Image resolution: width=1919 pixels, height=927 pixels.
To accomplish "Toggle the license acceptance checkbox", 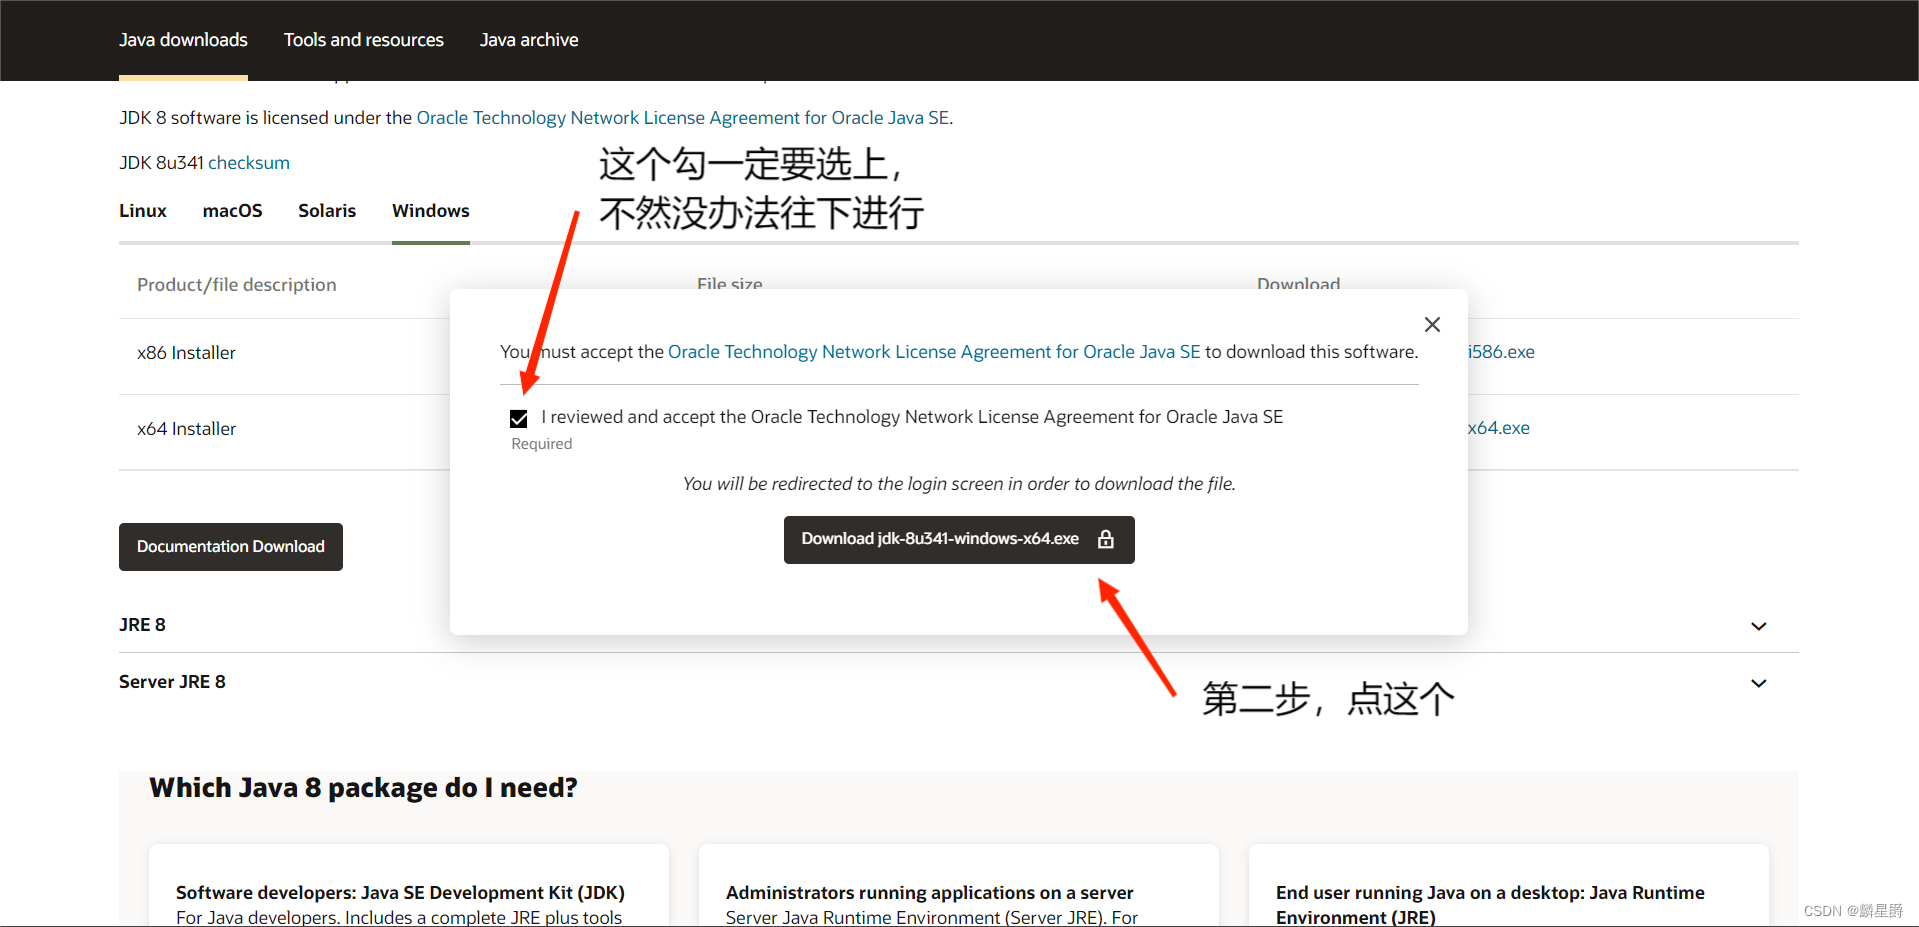I will pyautogui.click(x=518, y=418).
